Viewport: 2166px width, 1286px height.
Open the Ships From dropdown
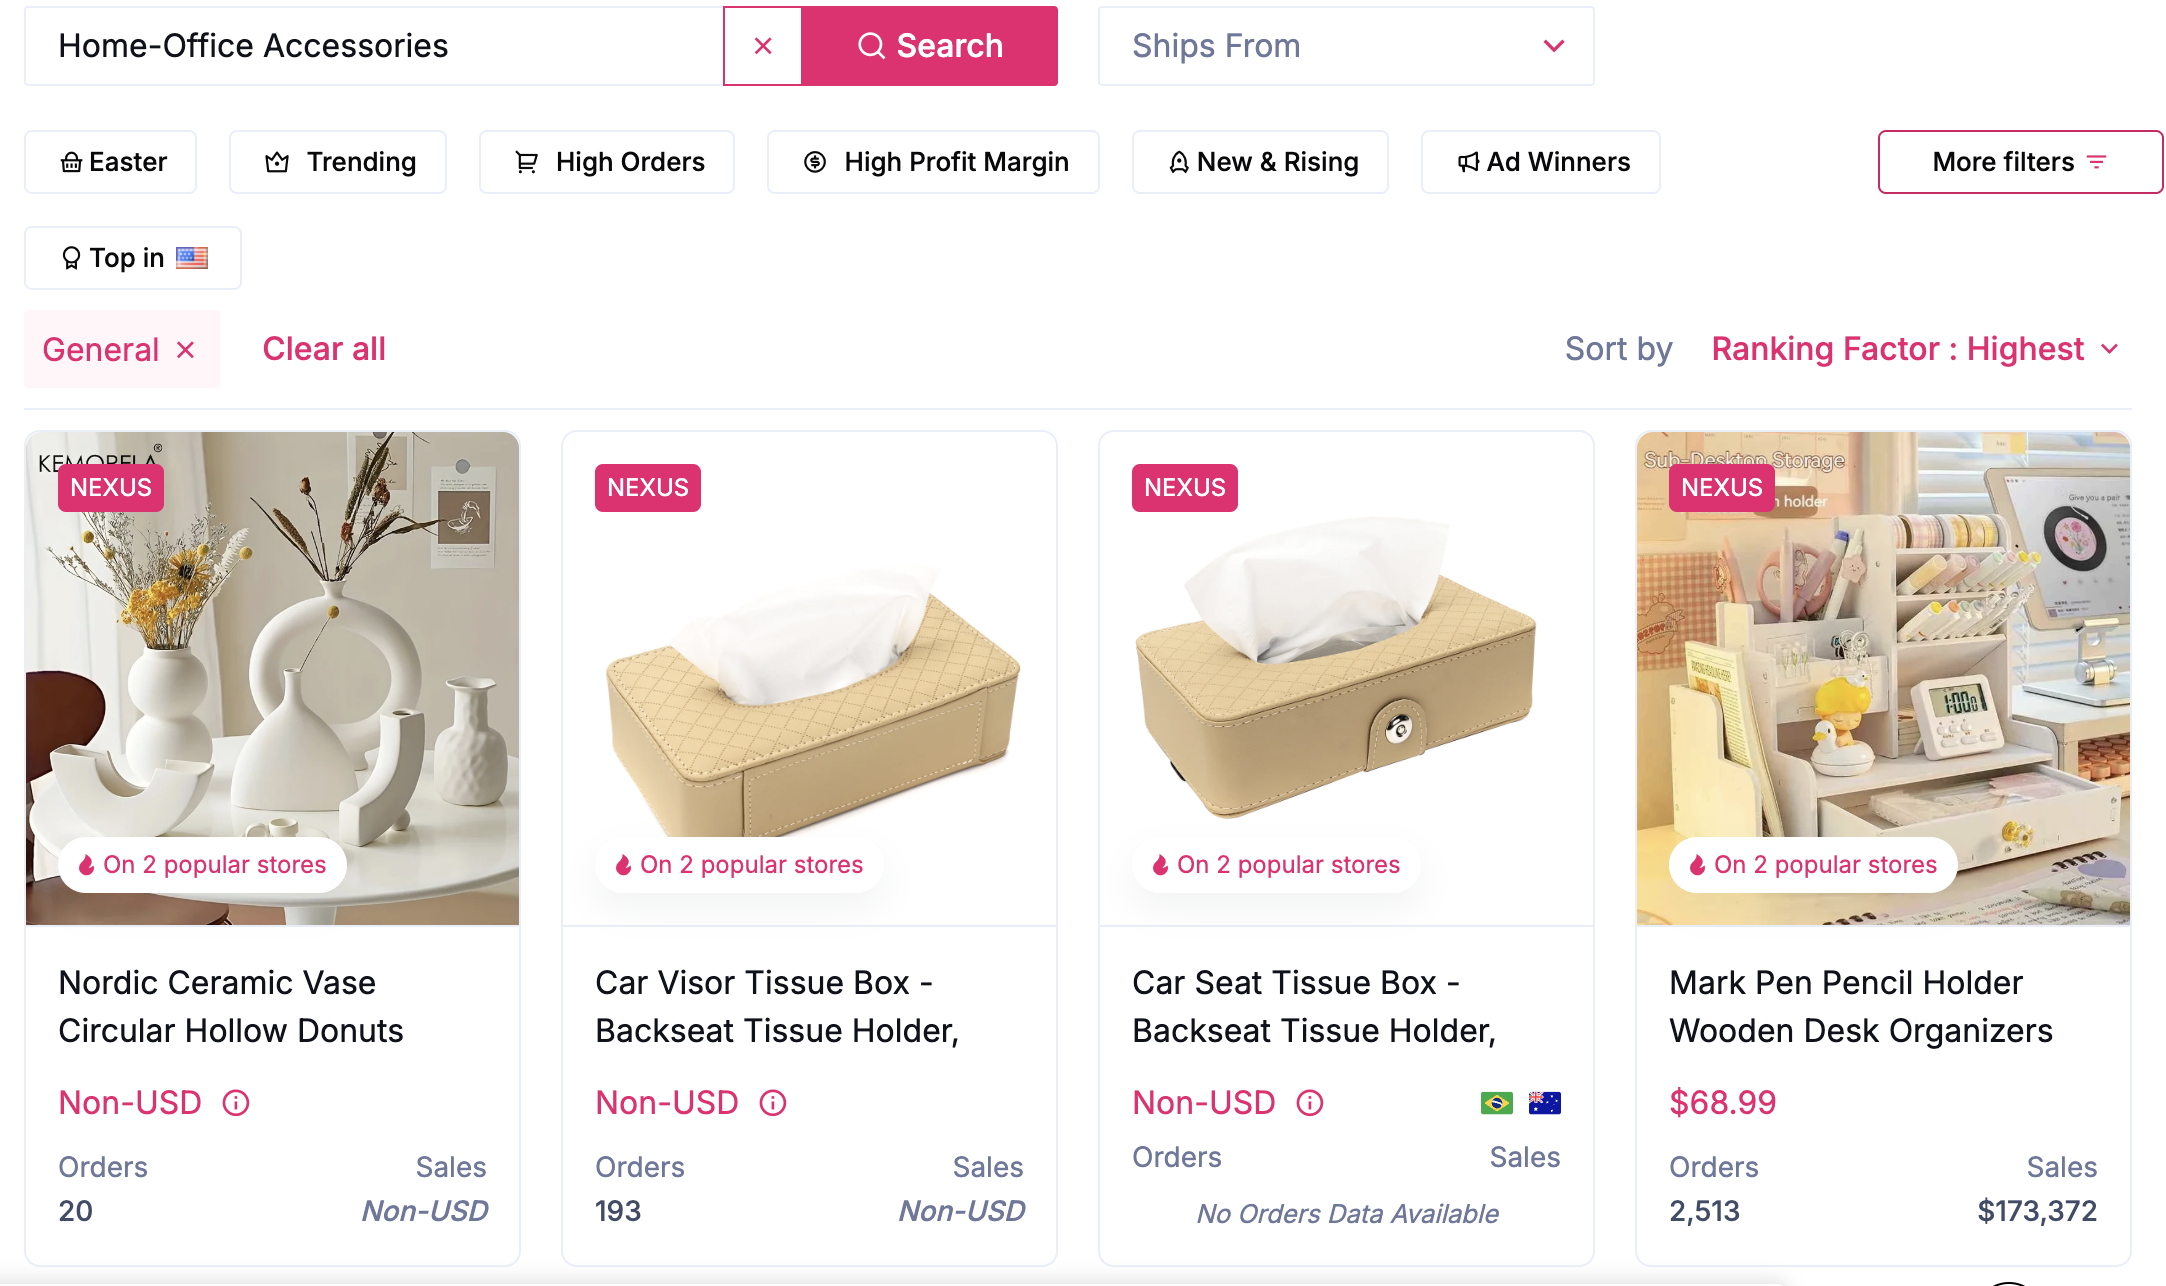click(1346, 45)
